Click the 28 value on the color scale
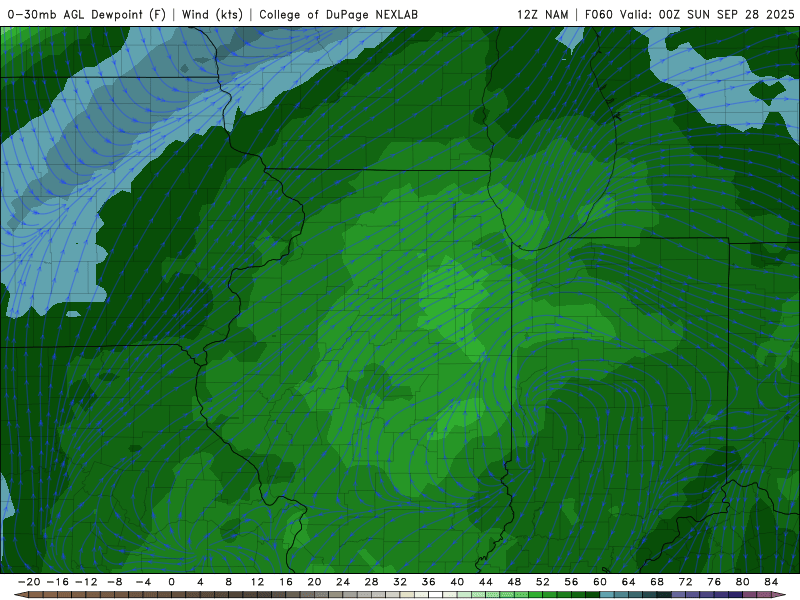800x600 pixels. (371, 582)
